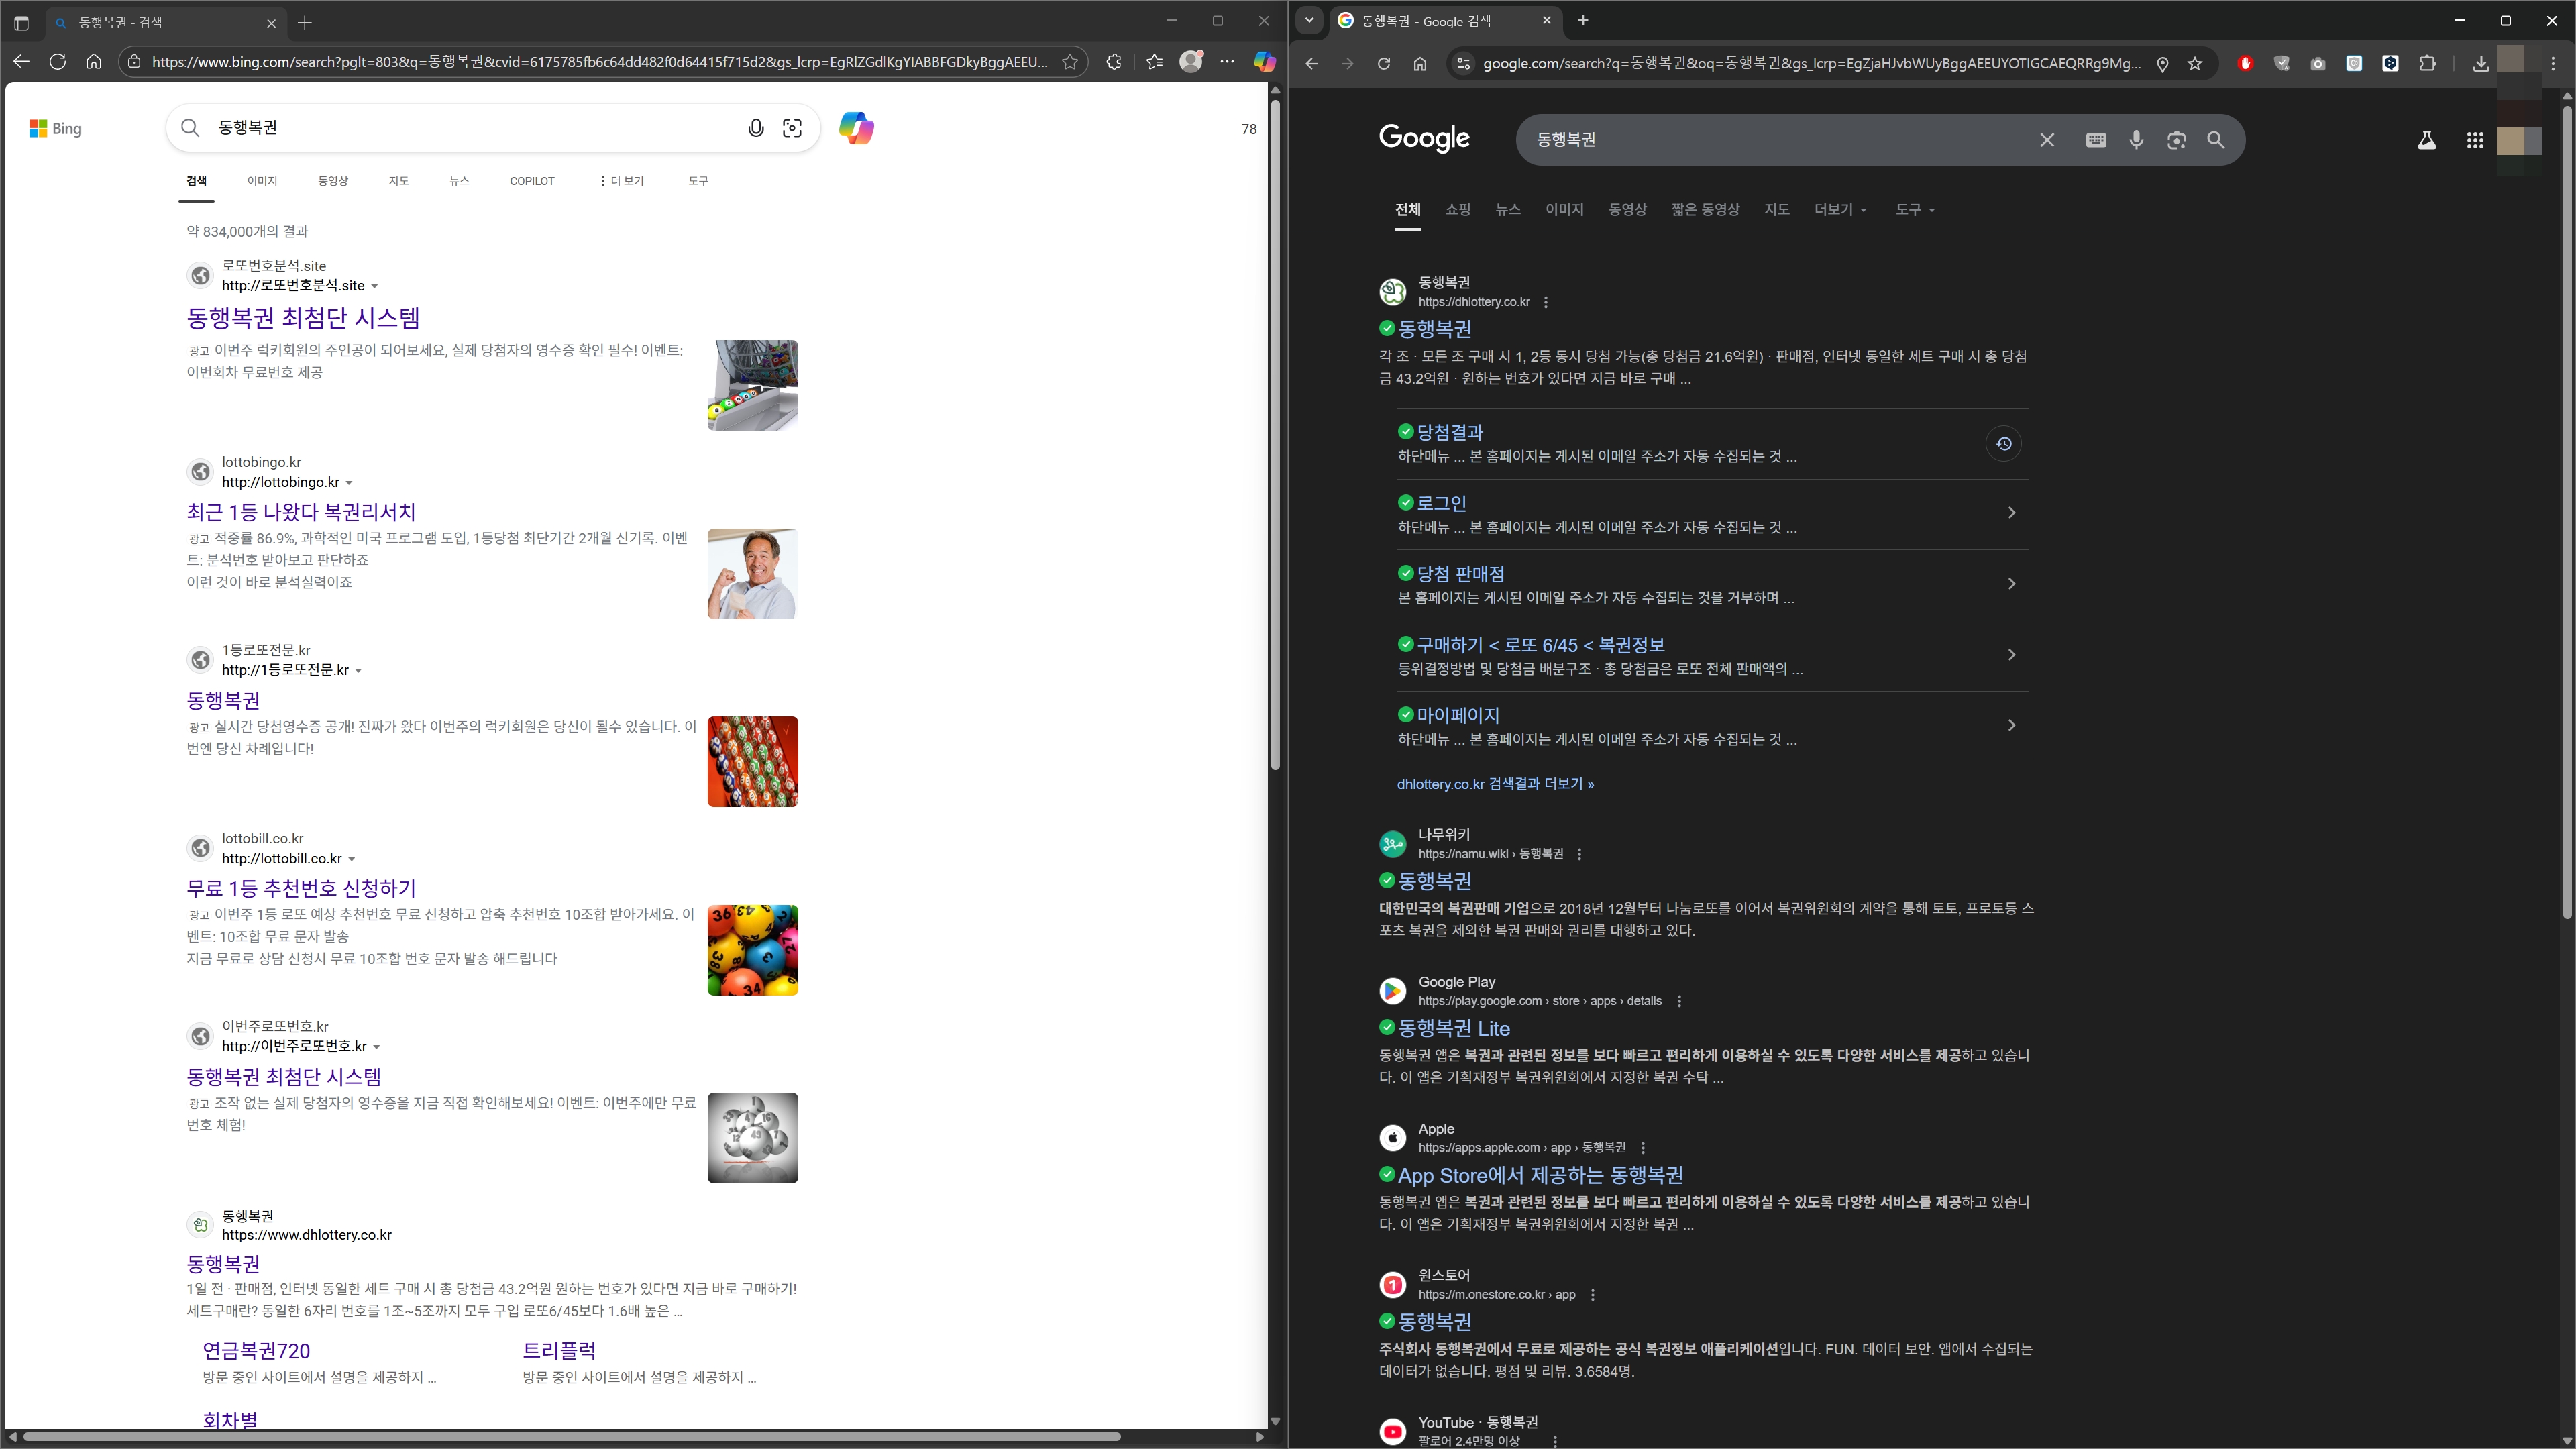The width and height of the screenshot is (2576, 1449).
Task: Expand the dropdown next to http://이번주로또번호.kr
Action: 377,1047
